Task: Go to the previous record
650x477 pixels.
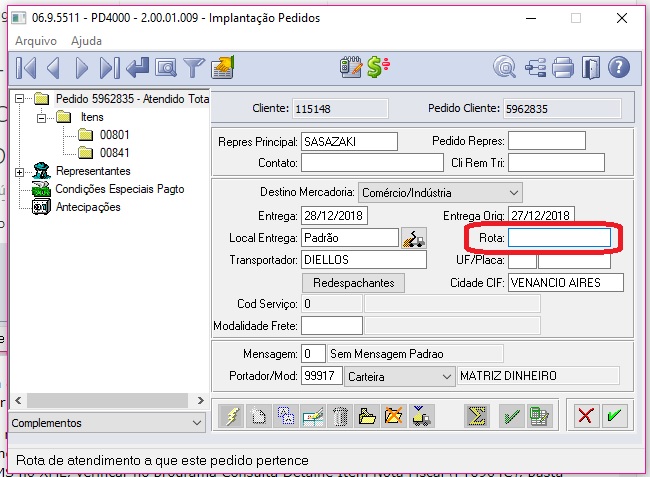Action: click(53, 68)
